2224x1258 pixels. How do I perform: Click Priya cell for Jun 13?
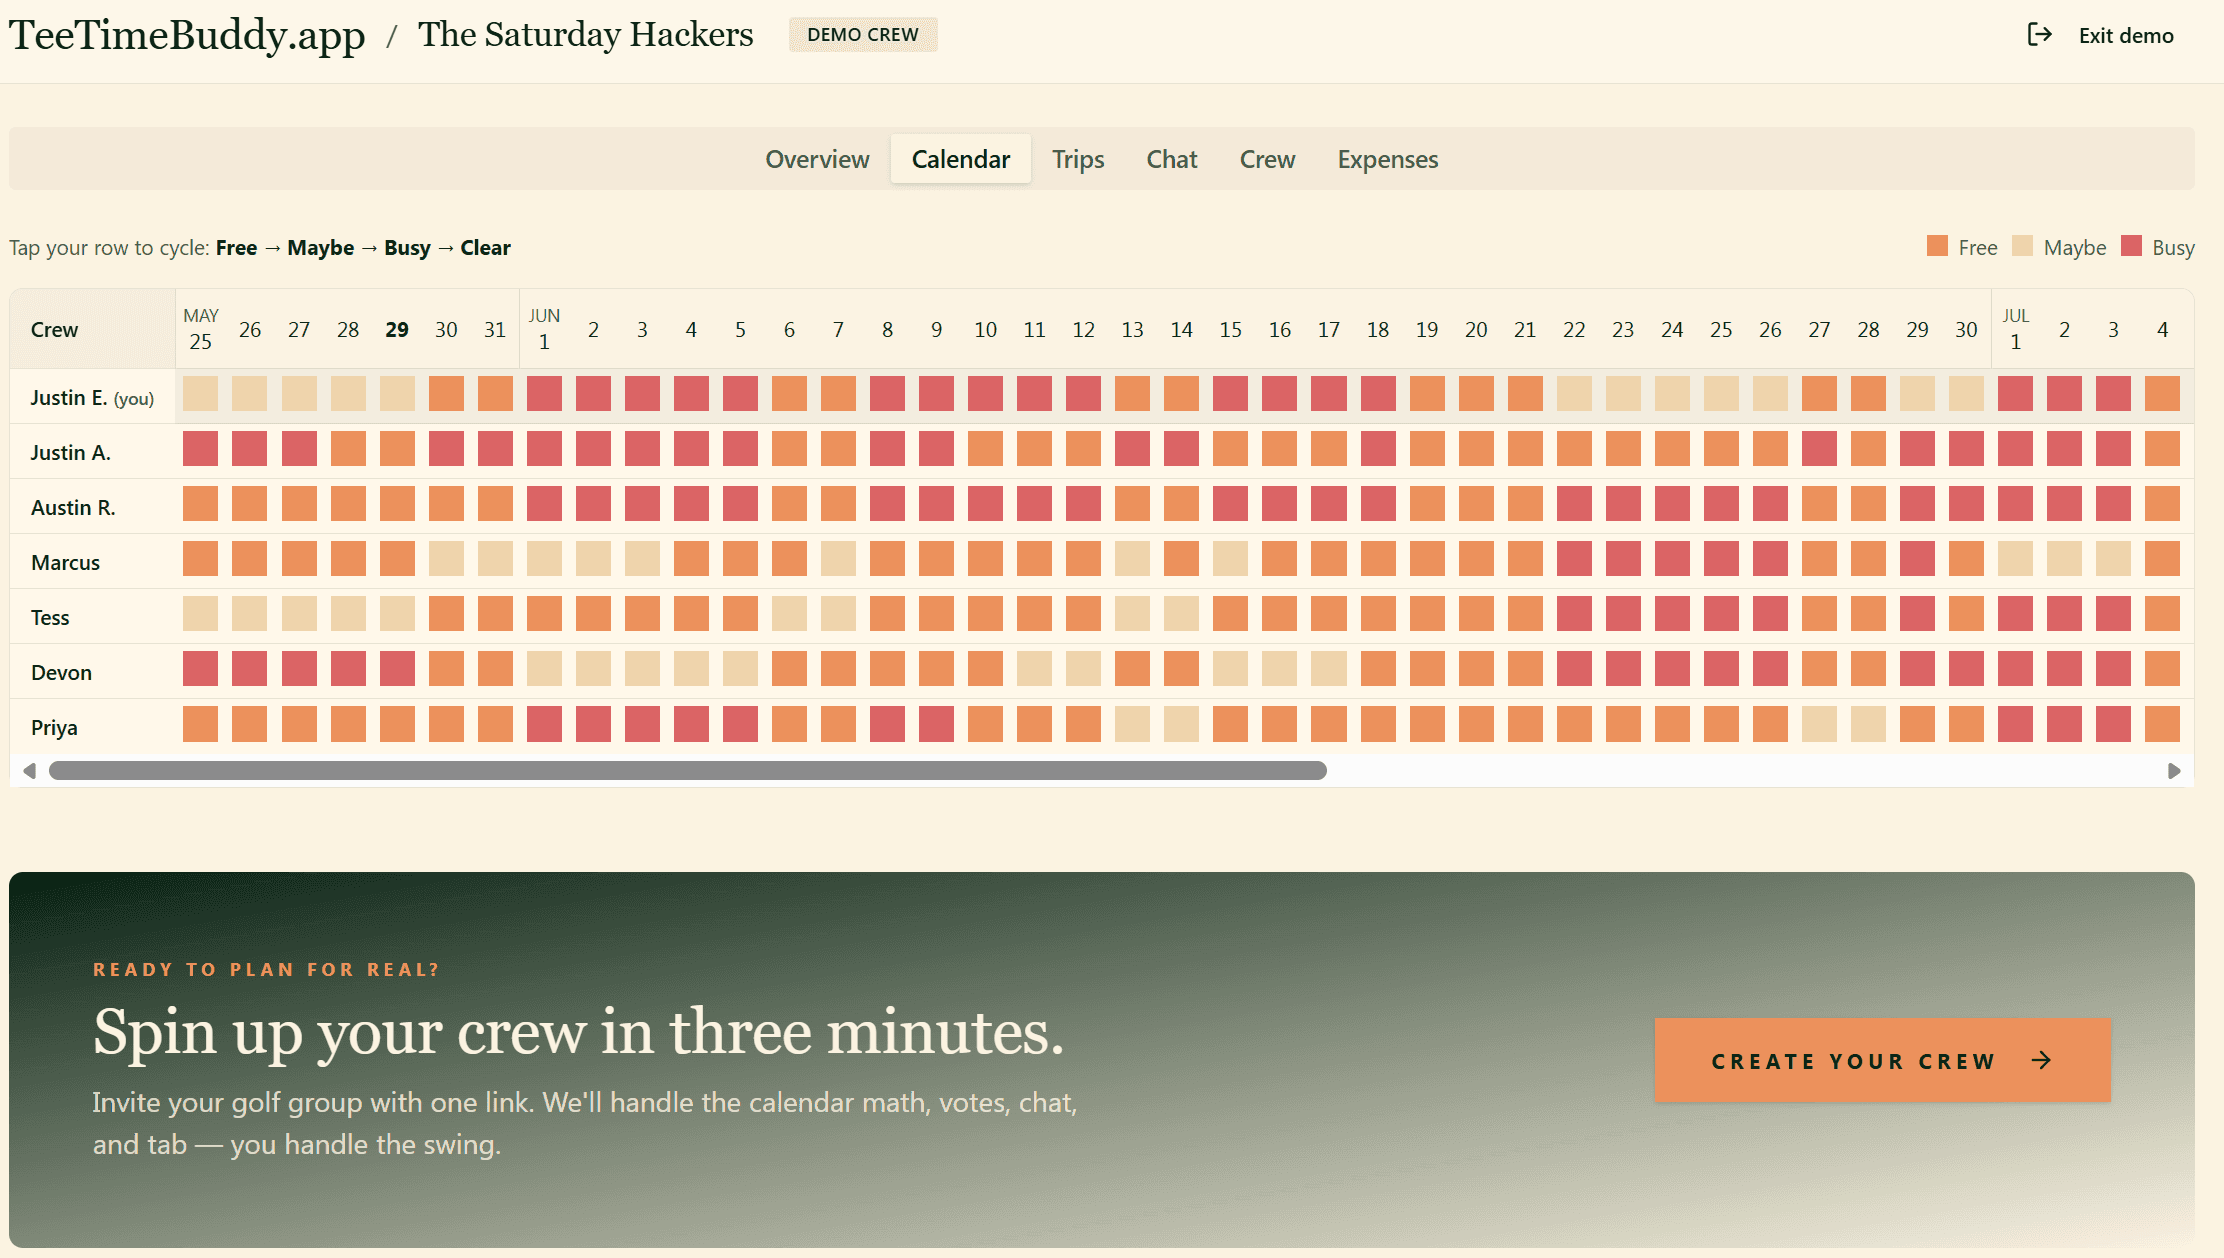pos(1132,724)
